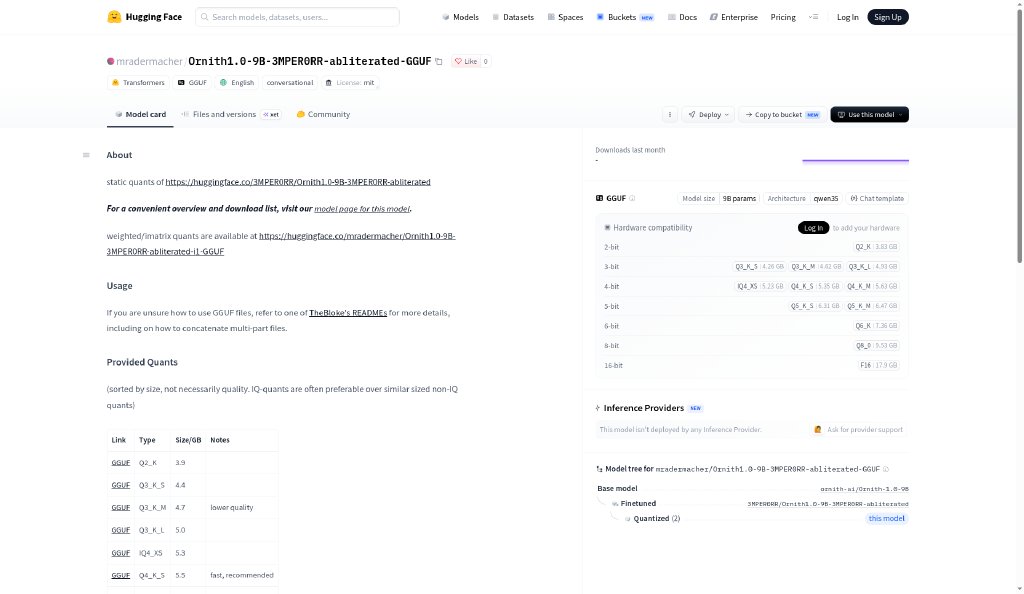
Task: Go to the Pricing page
Action: tap(783, 17)
